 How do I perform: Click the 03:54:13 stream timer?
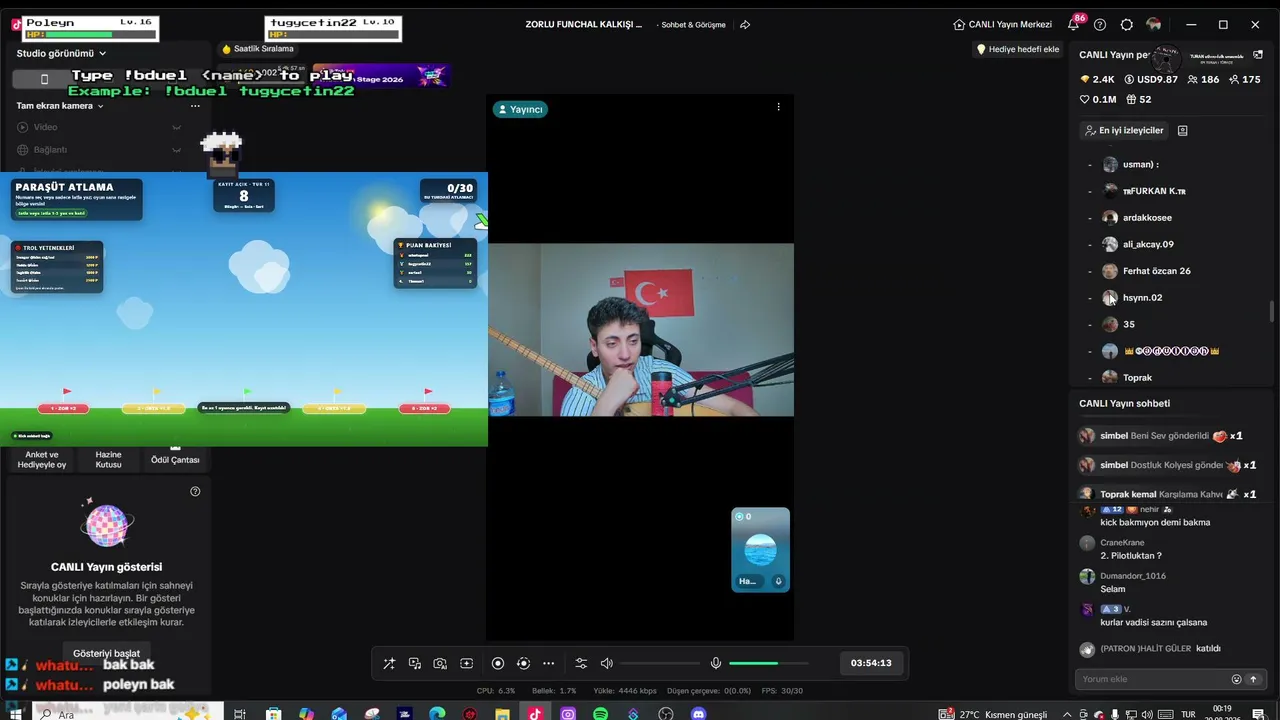tap(871, 663)
